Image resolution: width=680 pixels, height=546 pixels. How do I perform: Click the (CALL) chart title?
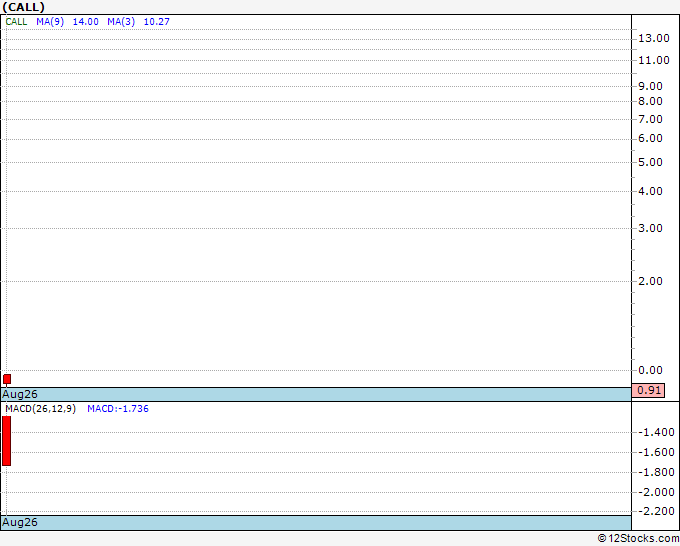pyautogui.click(x=23, y=7)
